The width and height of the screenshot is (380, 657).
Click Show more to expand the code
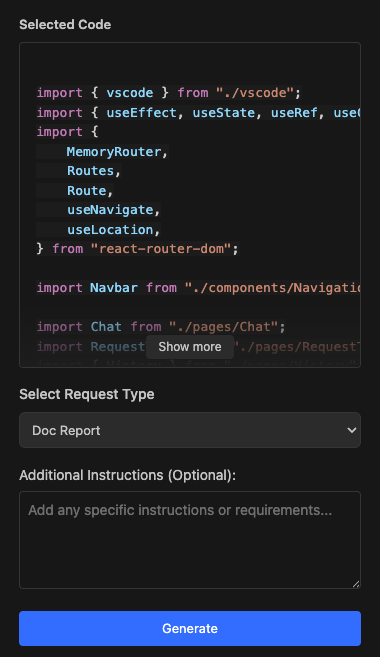(190, 347)
